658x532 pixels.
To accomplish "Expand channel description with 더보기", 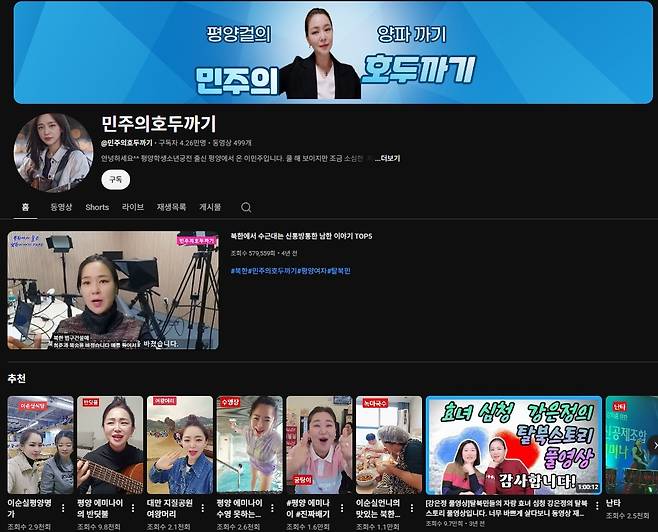I will click(x=387, y=159).
